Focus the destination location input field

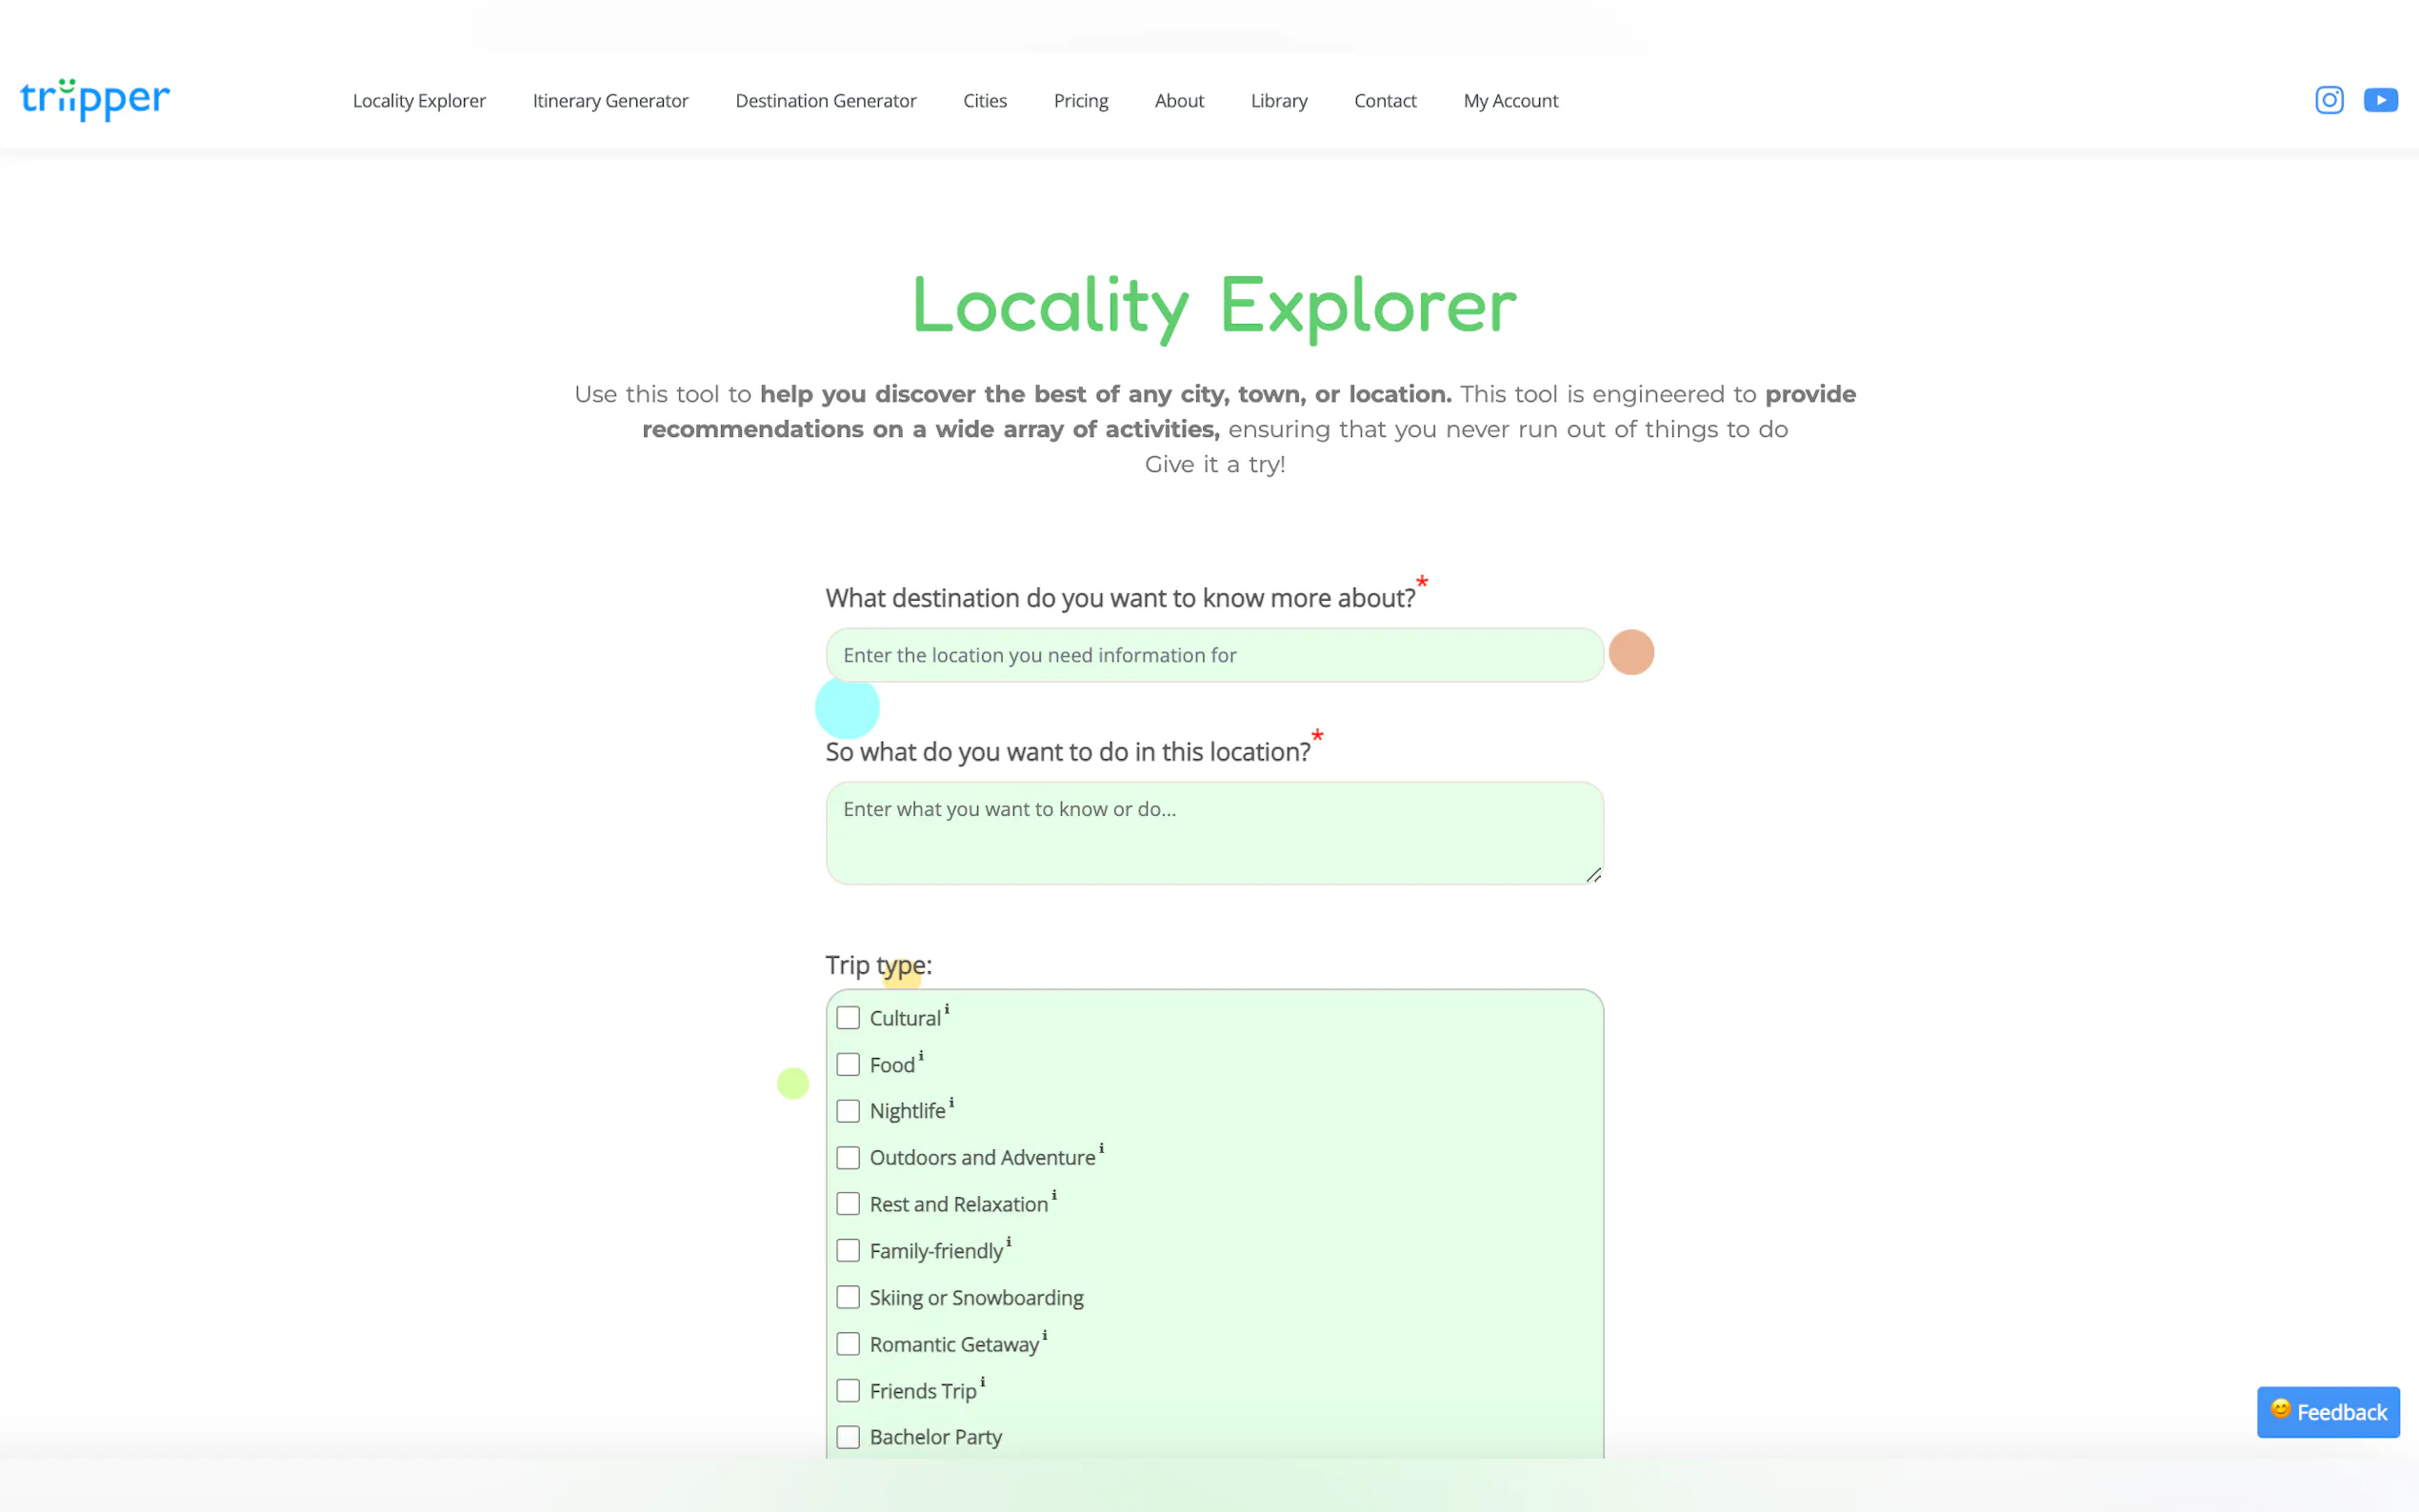click(x=1214, y=655)
